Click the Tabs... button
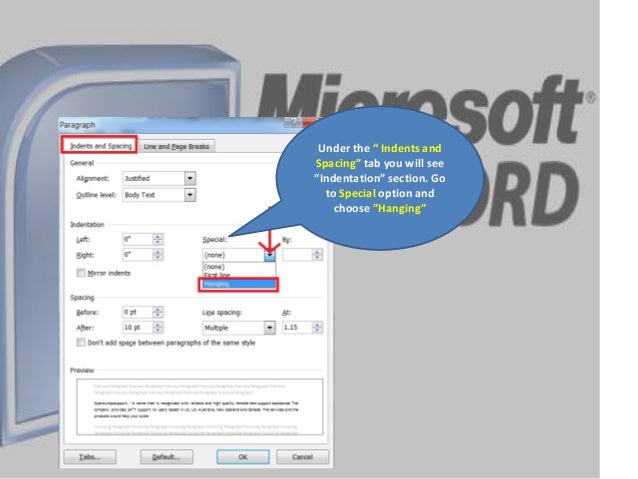 click(x=90, y=457)
